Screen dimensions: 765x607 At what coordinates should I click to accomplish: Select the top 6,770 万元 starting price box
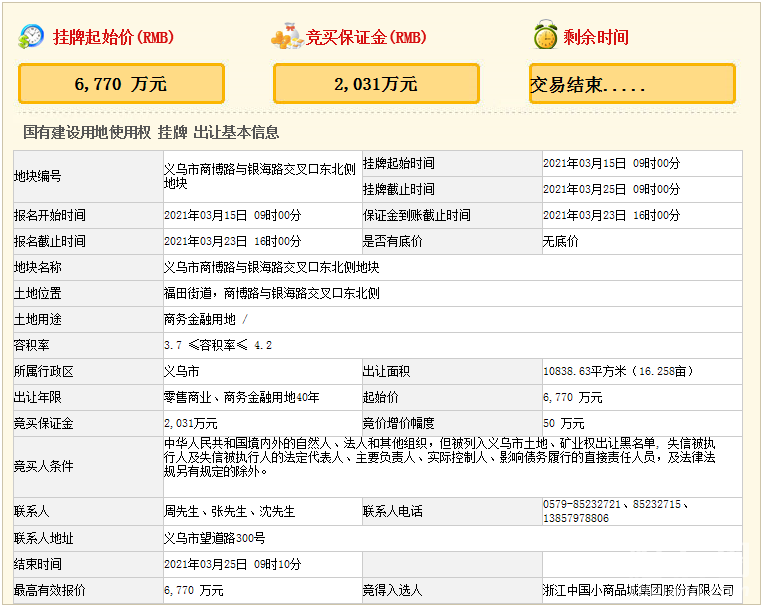coord(121,84)
